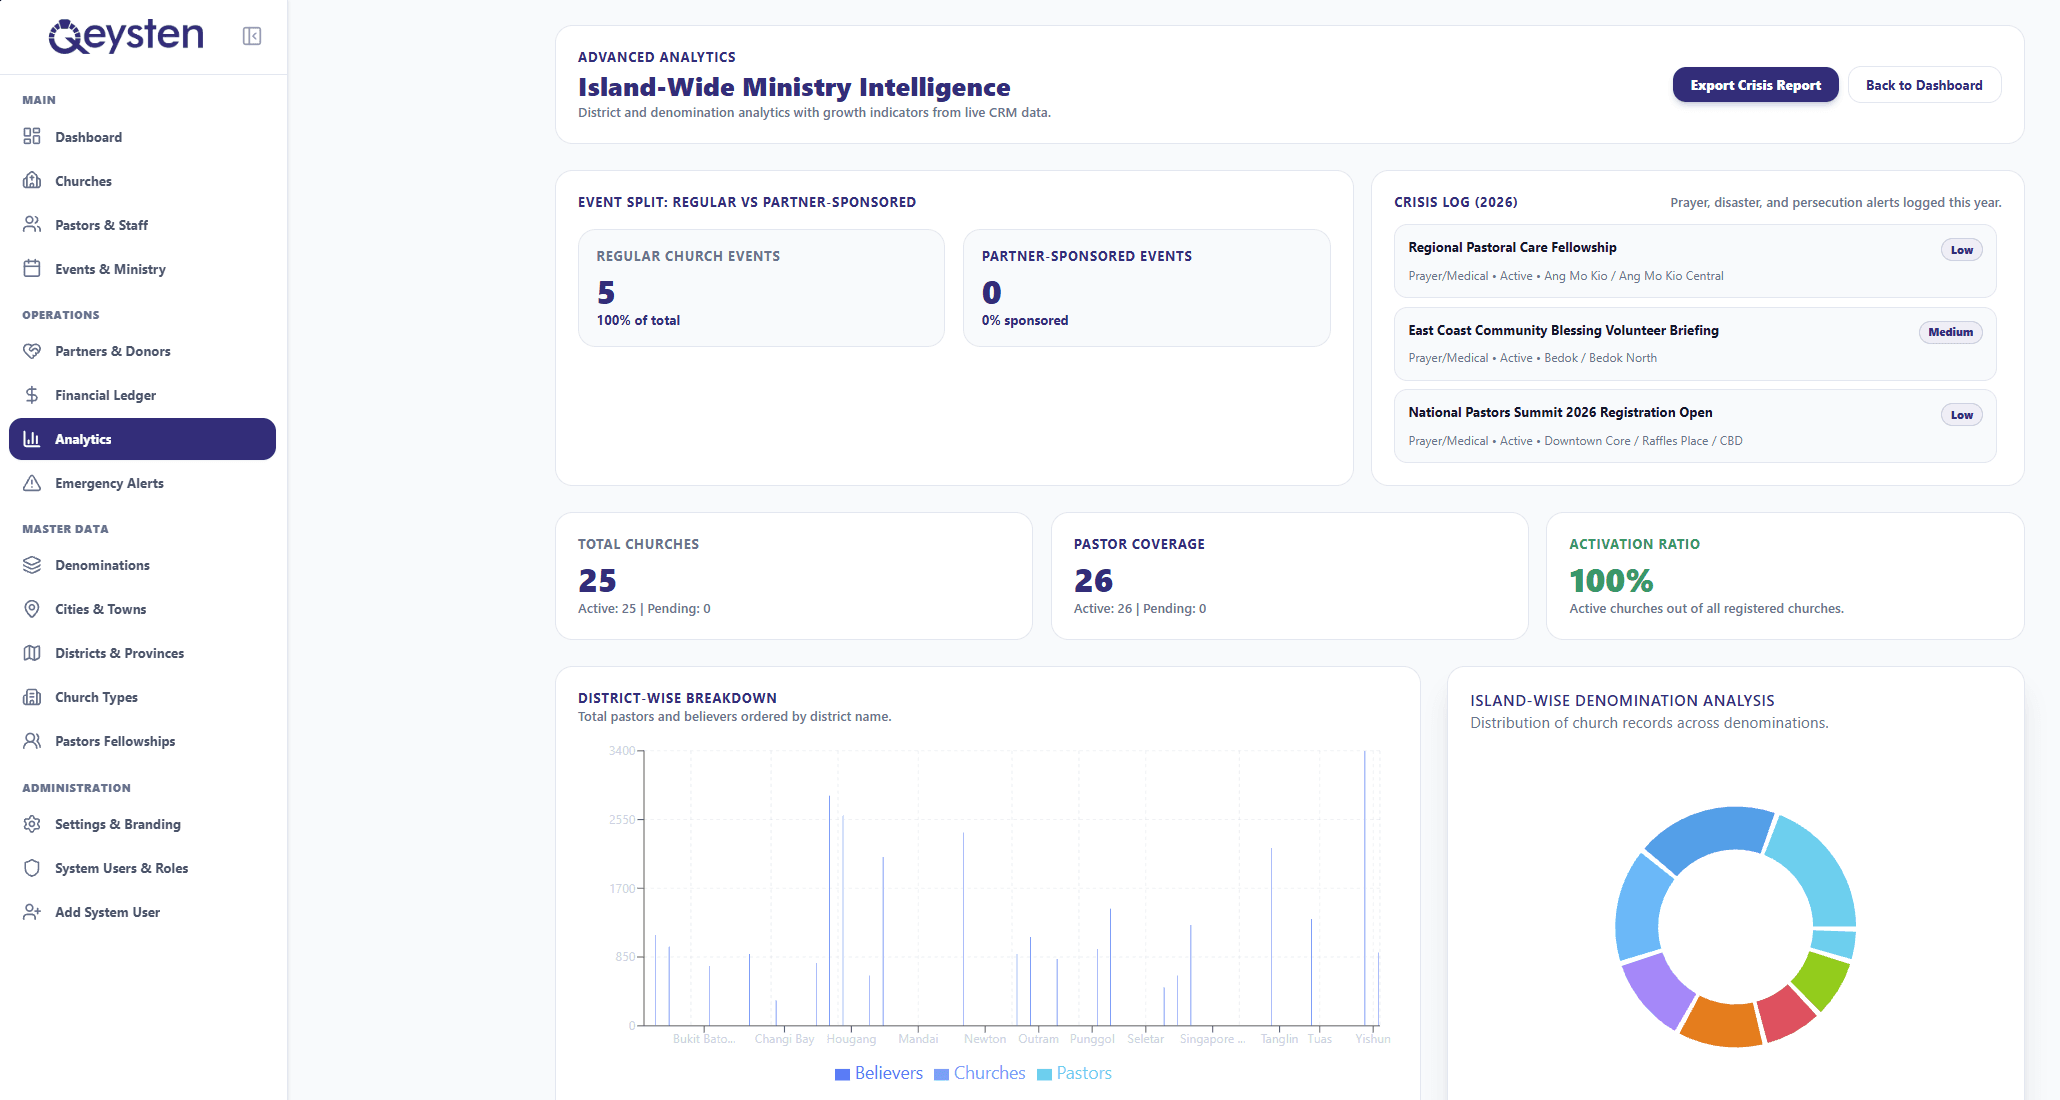Screen dimensions: 2060x1100
Task: Click the Settings & Branding gear icon
Action: (x=32, y=823)
